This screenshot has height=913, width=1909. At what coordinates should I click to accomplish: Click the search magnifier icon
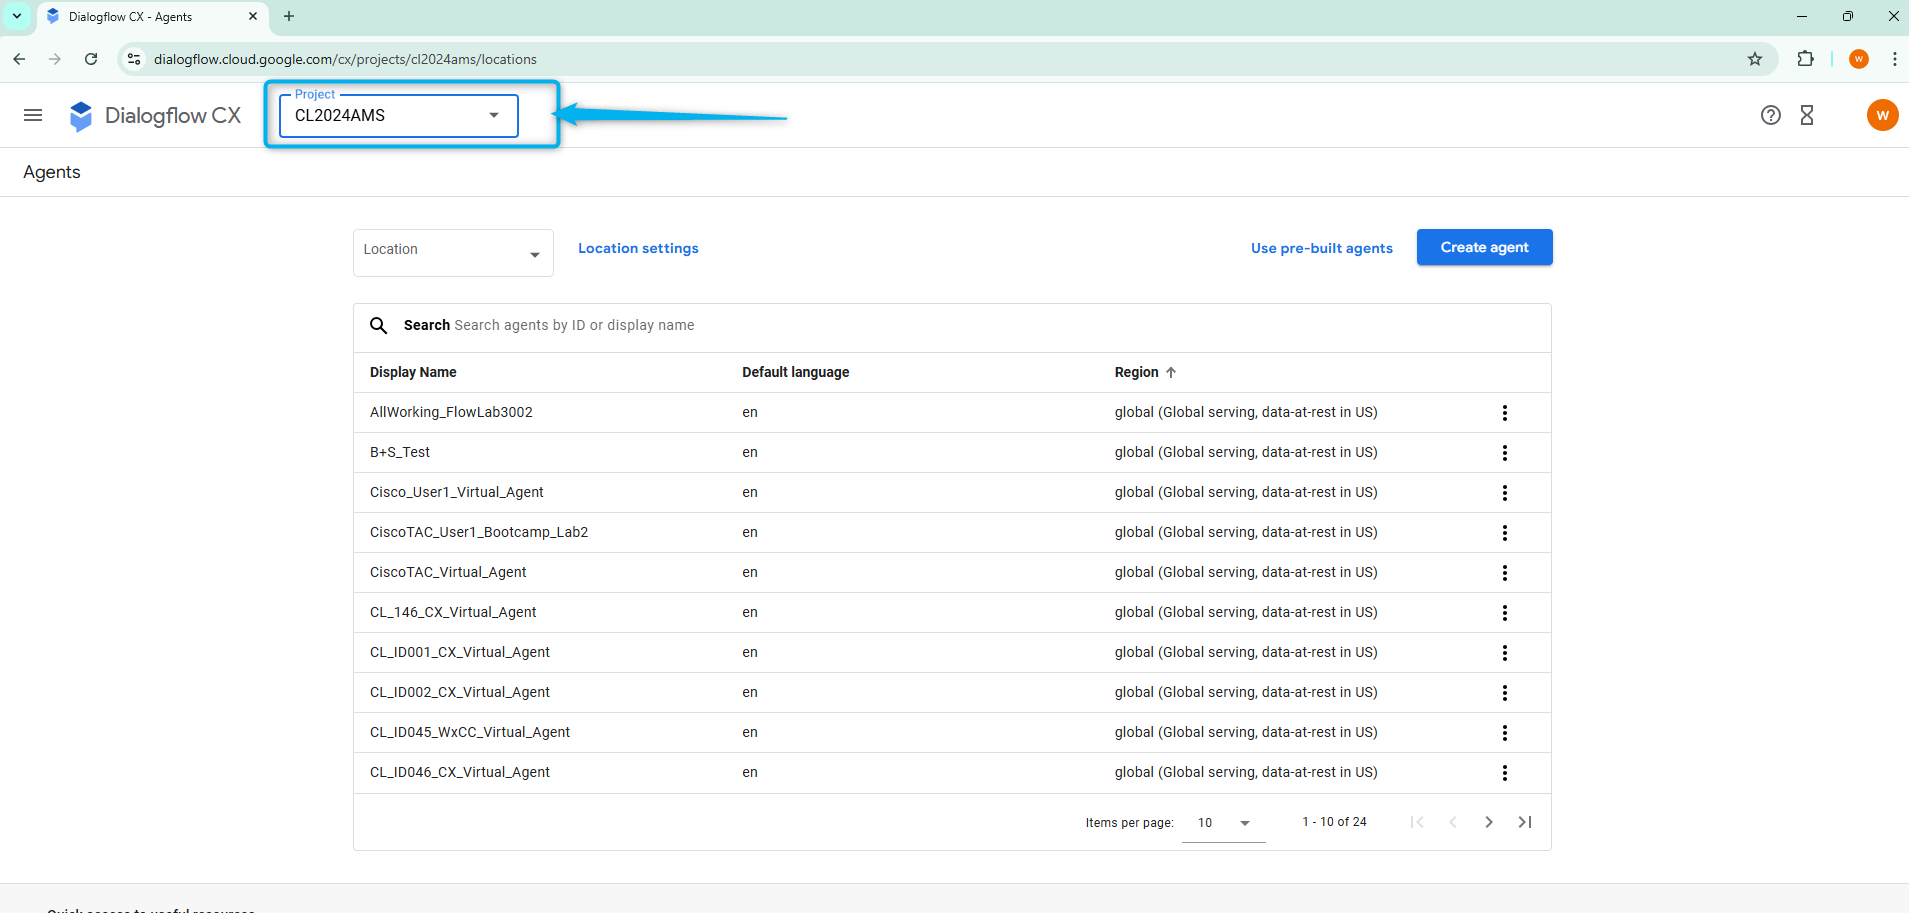(379, 325)
